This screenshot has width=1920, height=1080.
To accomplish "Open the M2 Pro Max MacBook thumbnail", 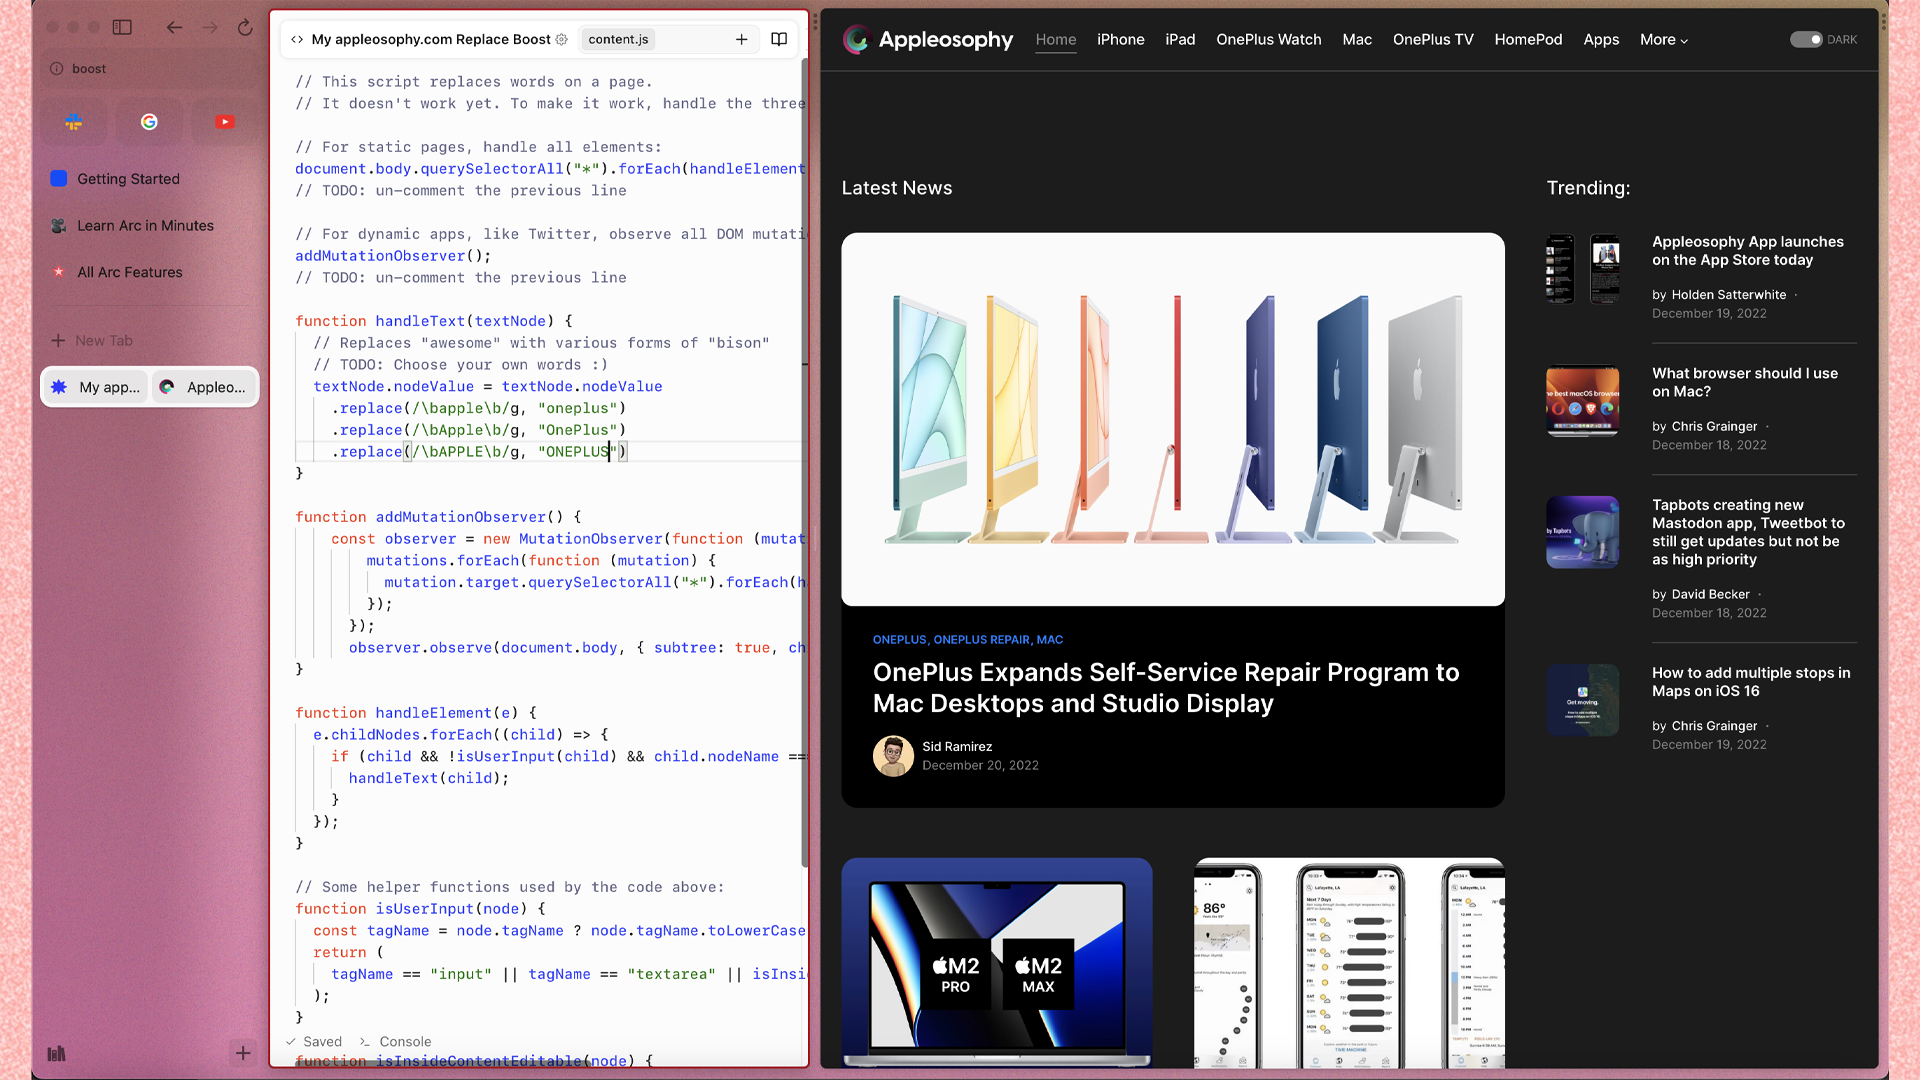I will click(x=997, y=962).
